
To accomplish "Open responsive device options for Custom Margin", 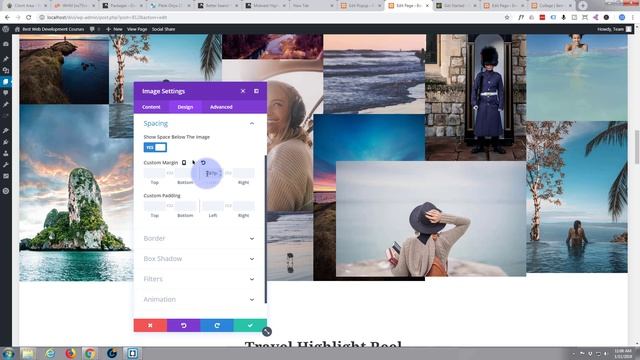I will click(x=184, y=162).
